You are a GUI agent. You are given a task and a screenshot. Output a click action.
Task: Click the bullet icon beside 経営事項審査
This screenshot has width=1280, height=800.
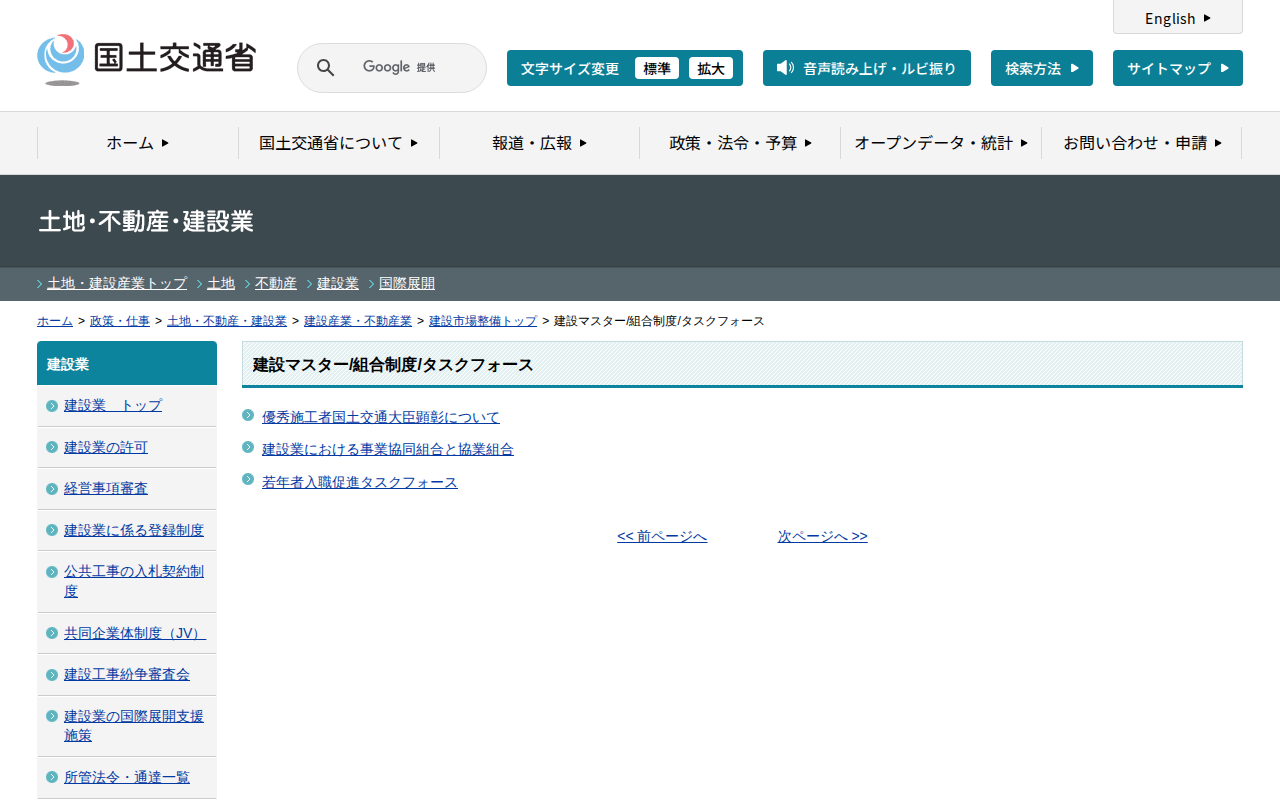click(52, 489)
